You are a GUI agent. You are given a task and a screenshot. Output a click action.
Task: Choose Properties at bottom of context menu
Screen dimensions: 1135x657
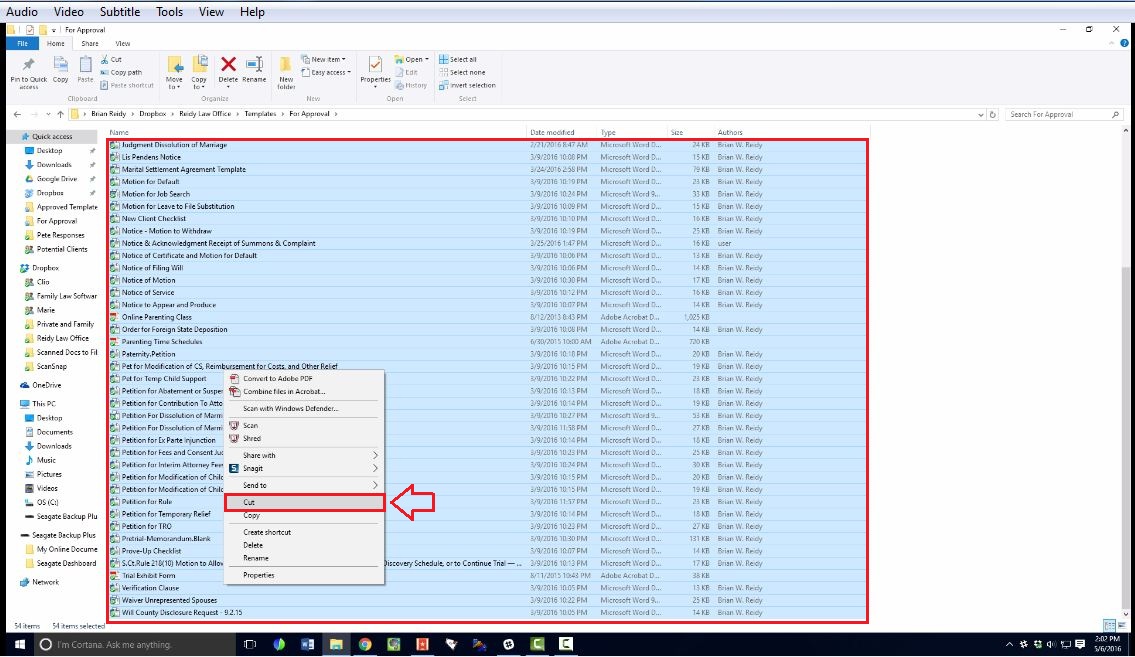tap(304, 575)
